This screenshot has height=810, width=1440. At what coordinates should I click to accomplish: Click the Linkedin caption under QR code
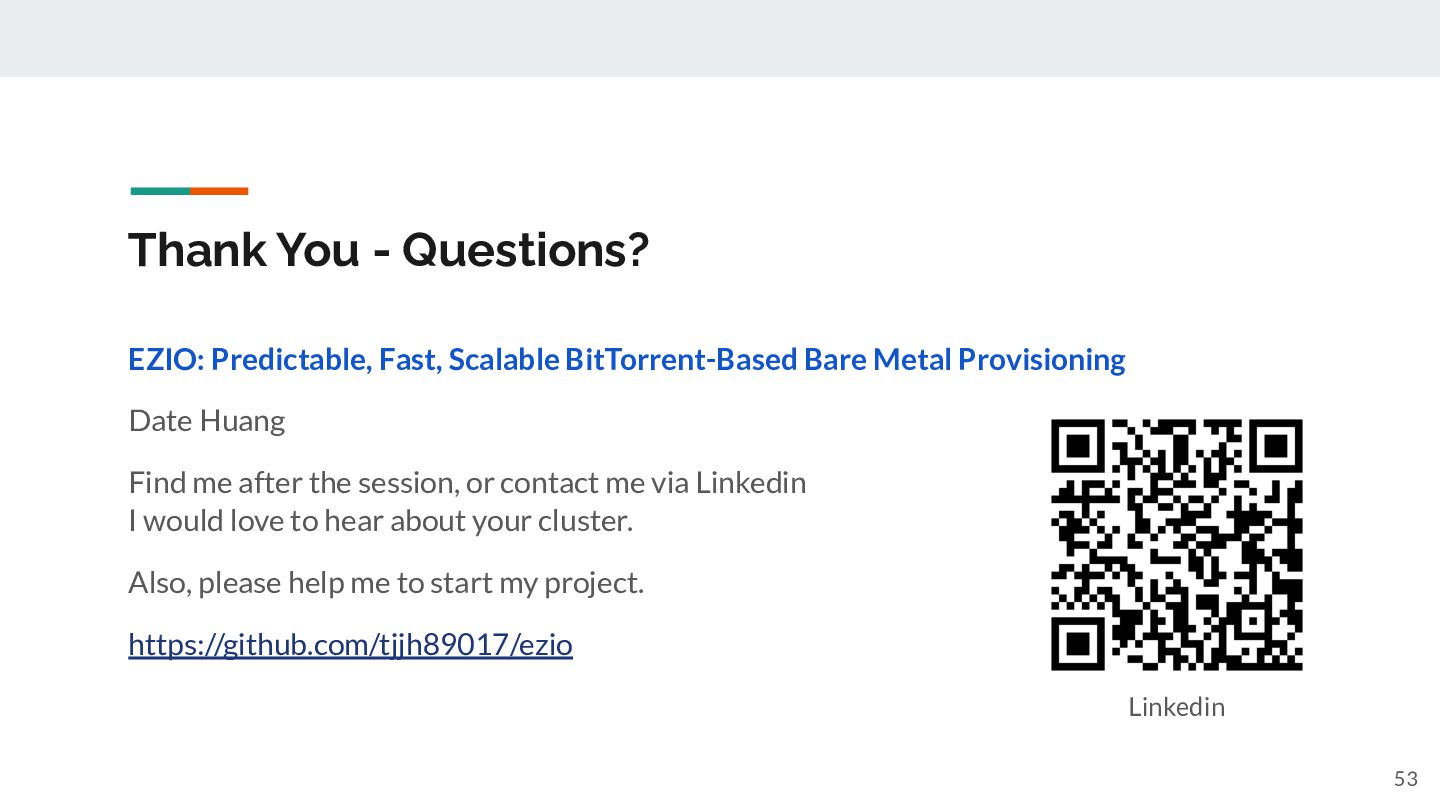point(1176,707)
